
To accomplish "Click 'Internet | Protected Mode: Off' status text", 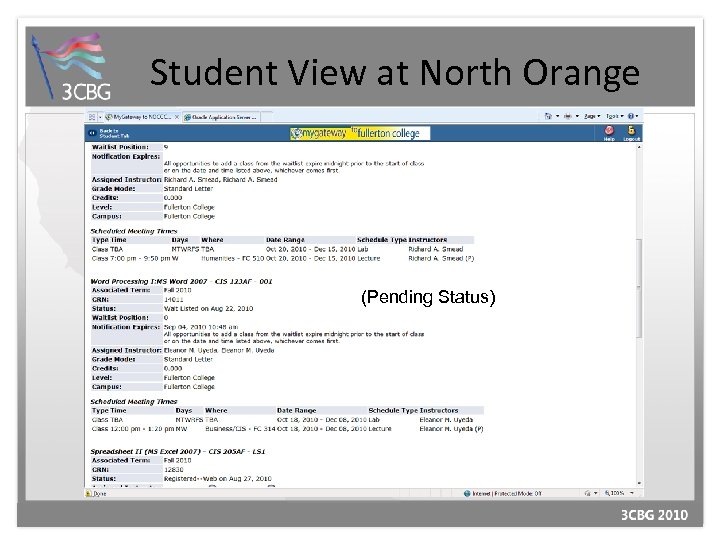I will (507, 494).
